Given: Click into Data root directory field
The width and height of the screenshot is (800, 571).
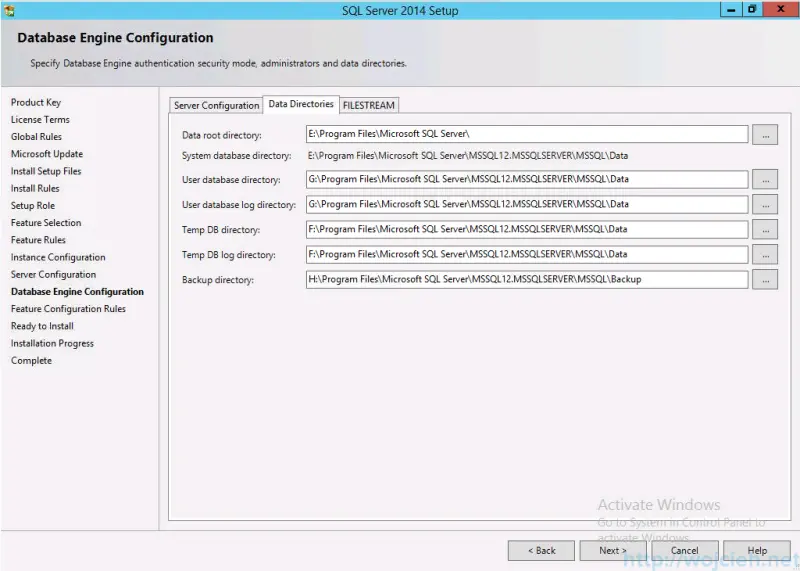Looking at the screenshot, I should [x=527, y=134].
